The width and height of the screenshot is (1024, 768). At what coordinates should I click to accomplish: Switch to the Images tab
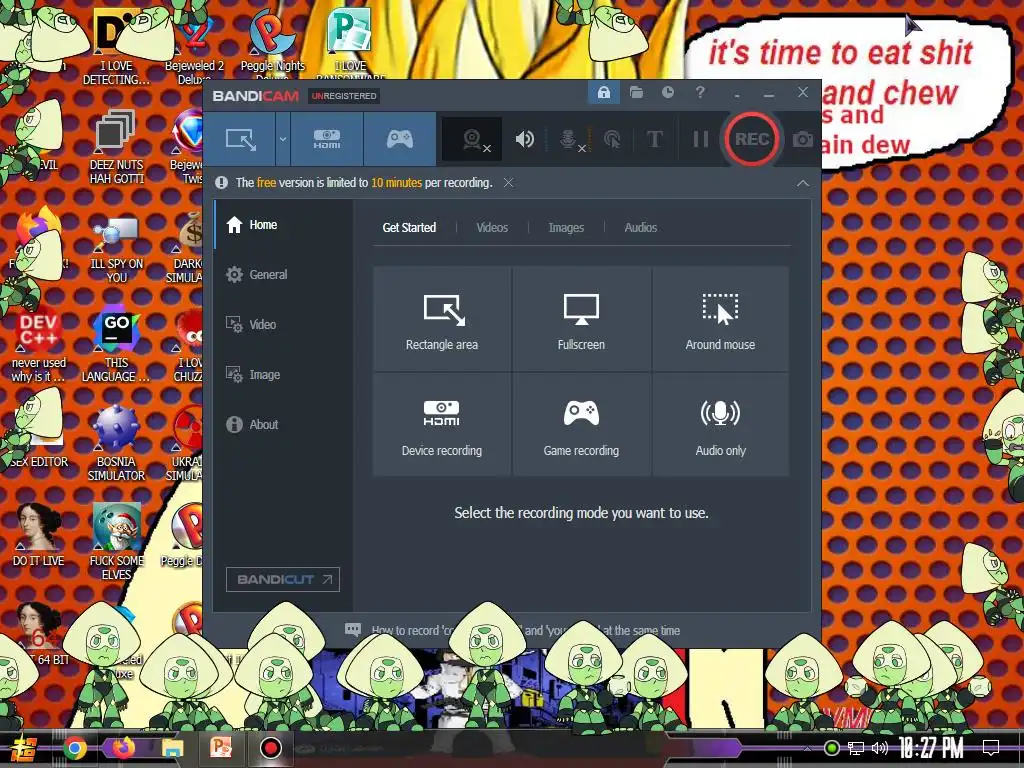[x=566, y=227]
